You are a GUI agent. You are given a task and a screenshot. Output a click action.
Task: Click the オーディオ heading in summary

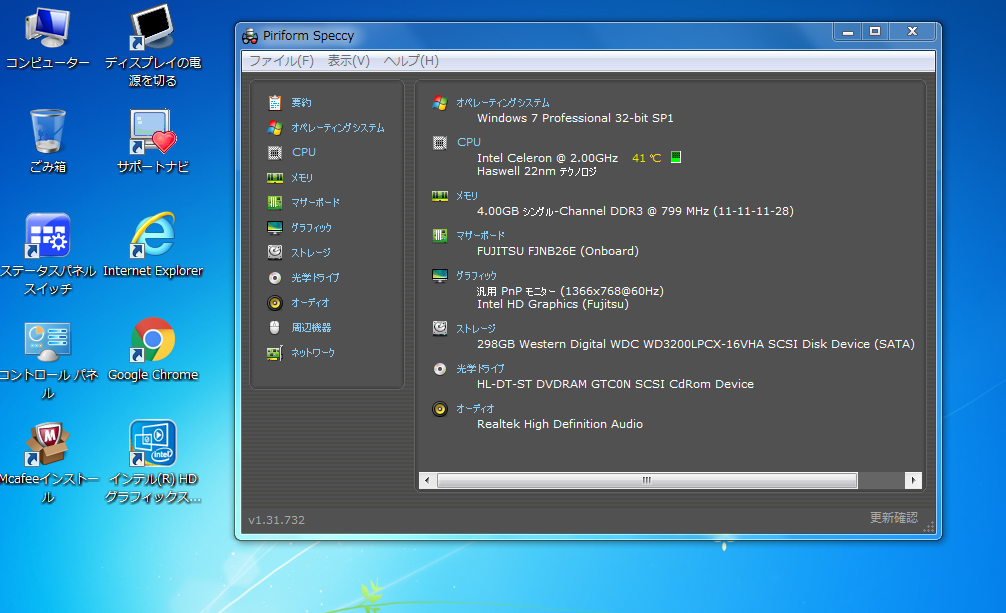[x=475, y=408]
